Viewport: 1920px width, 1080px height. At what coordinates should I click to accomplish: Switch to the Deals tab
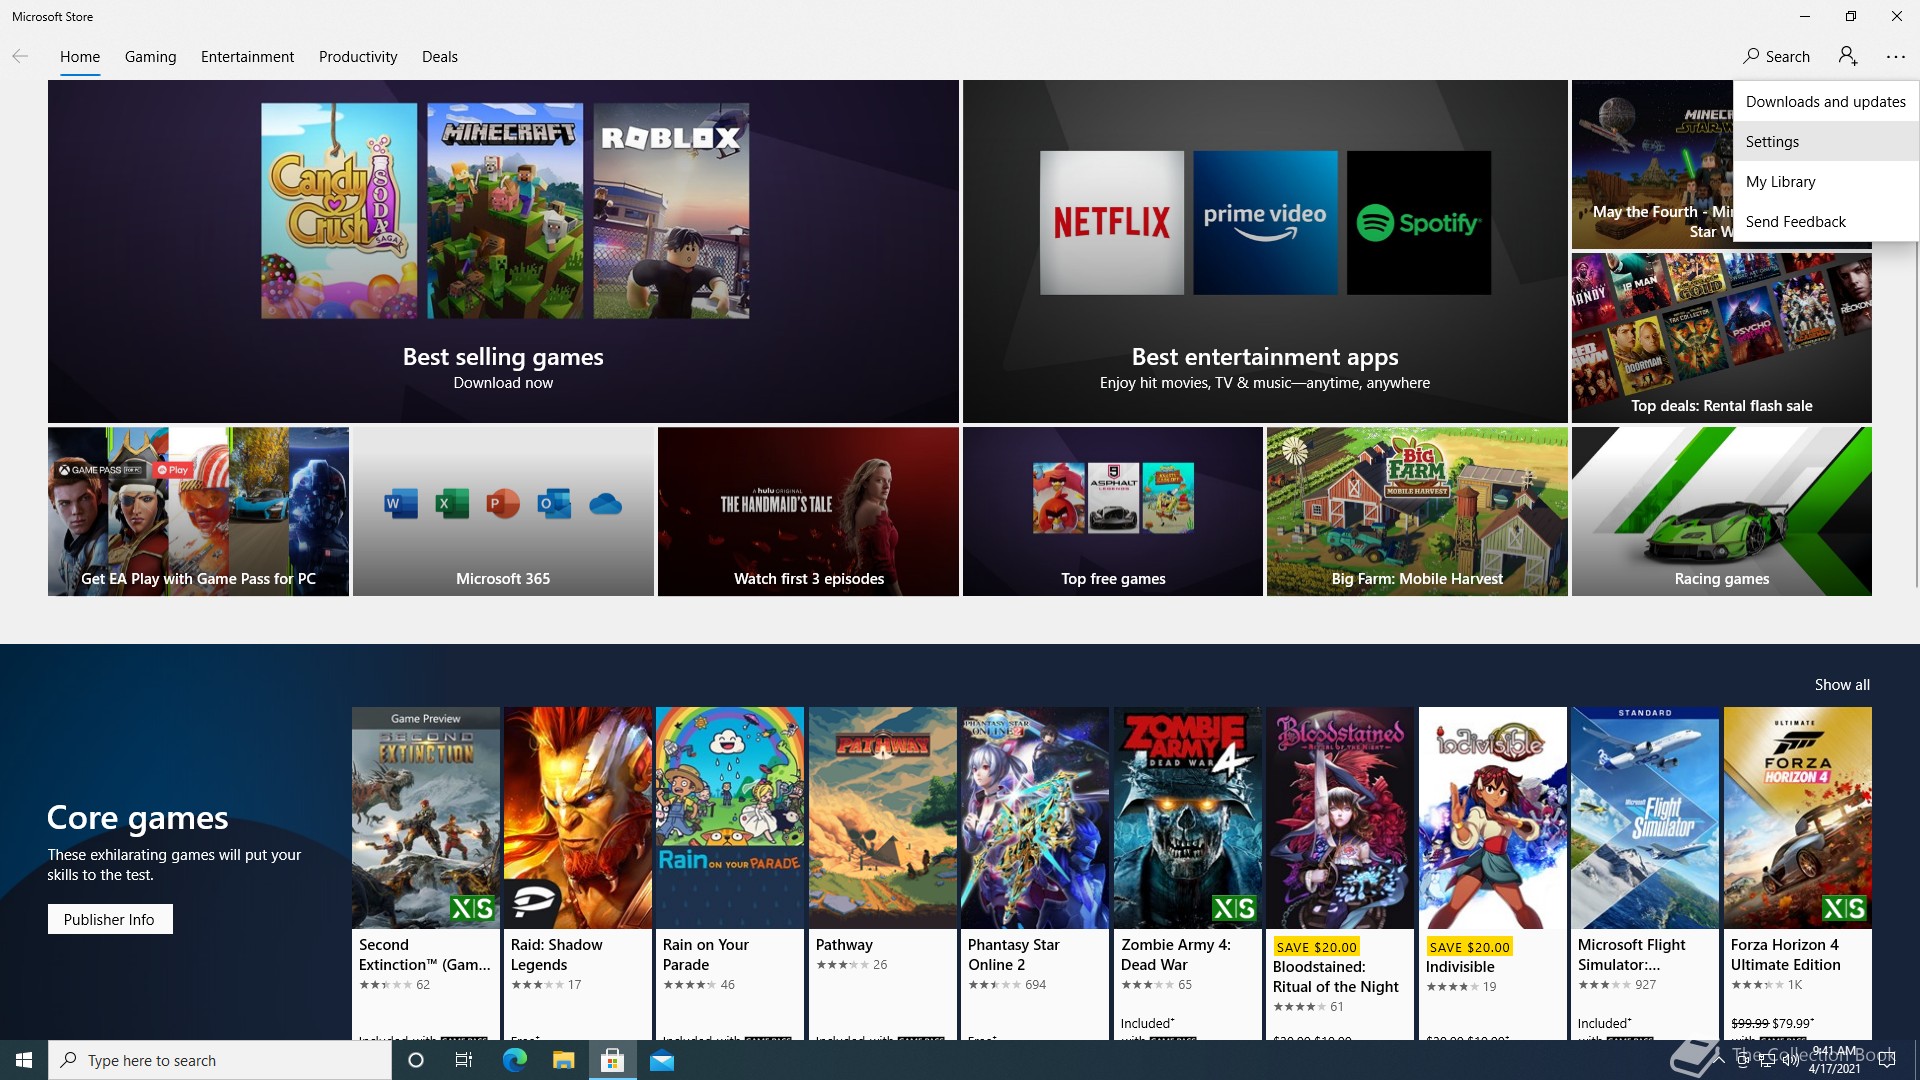point(440,57)
